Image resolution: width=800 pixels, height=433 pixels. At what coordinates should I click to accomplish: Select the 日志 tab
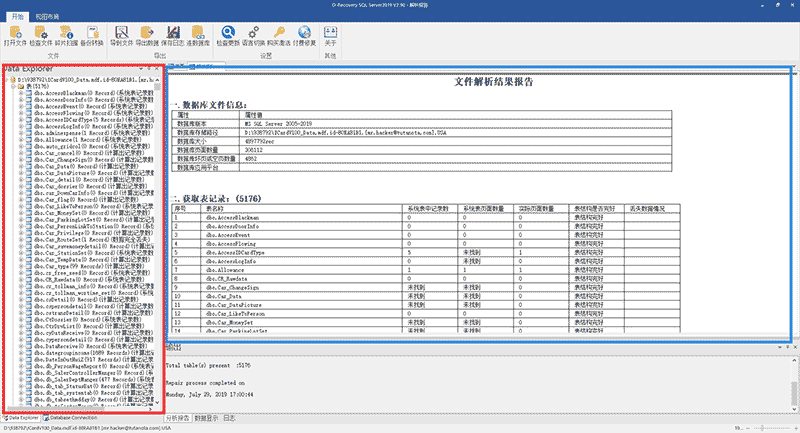tap(230, 418)
